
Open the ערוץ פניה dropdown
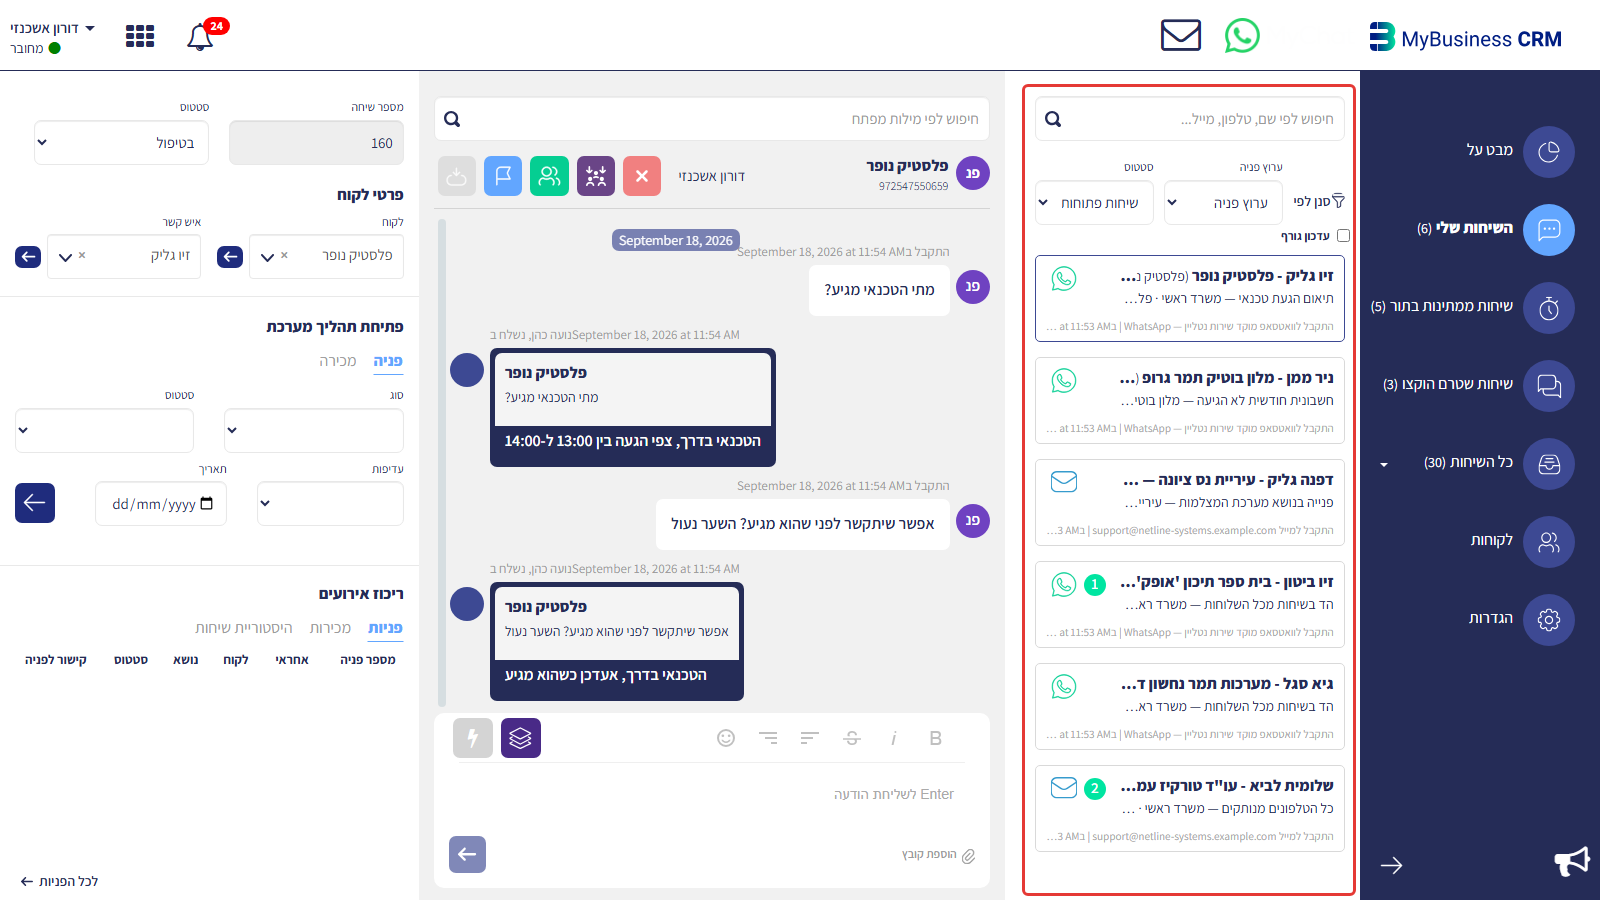[x=1224, y=203]
